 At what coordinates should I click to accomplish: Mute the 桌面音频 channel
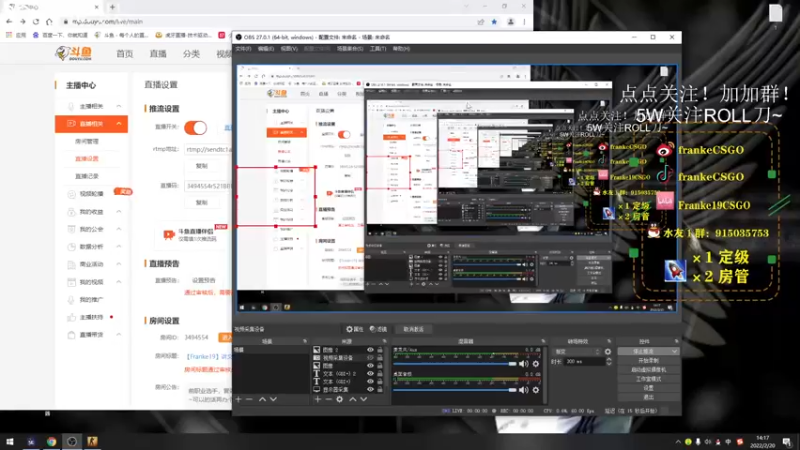click(x=523, y=390)
